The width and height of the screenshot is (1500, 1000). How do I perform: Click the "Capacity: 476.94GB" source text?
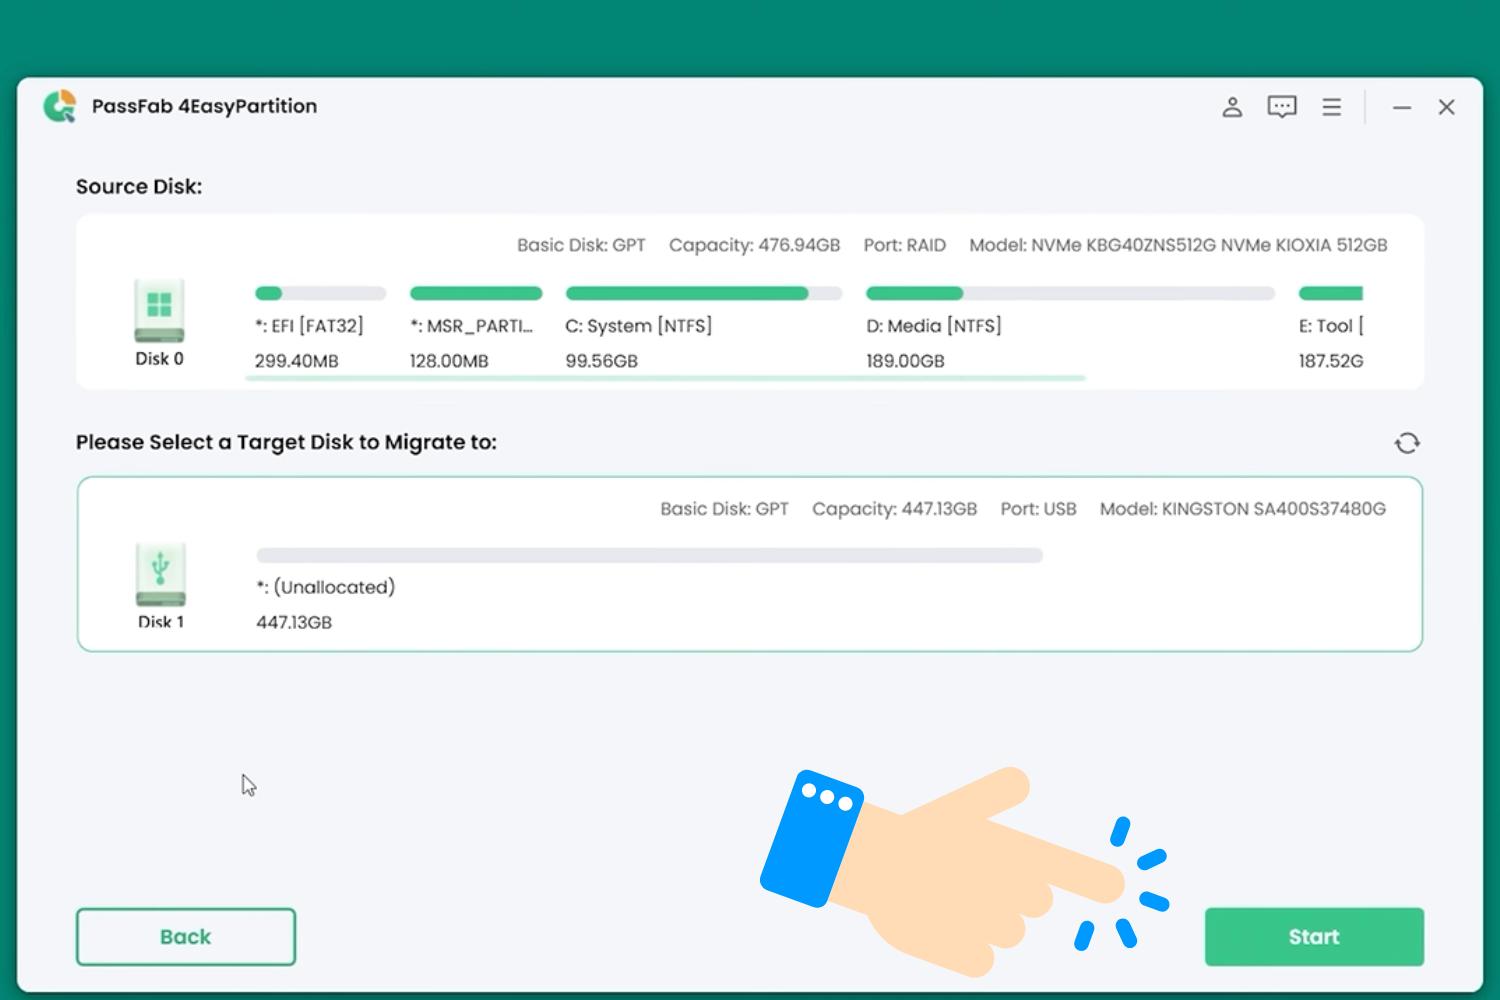point(755,245)
